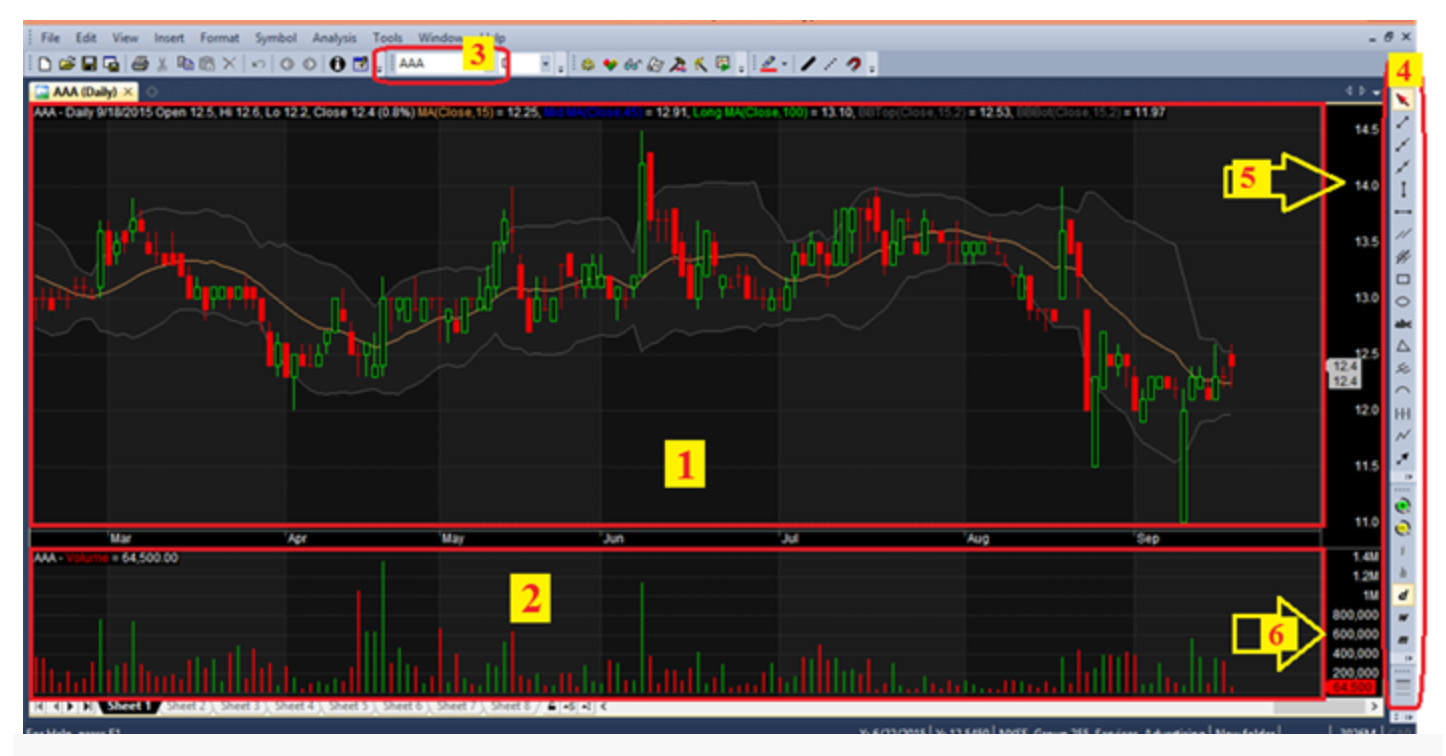1446x756 pixels.
Task: Toggle daily 'd' interval button
Action: coord(1403,595)
